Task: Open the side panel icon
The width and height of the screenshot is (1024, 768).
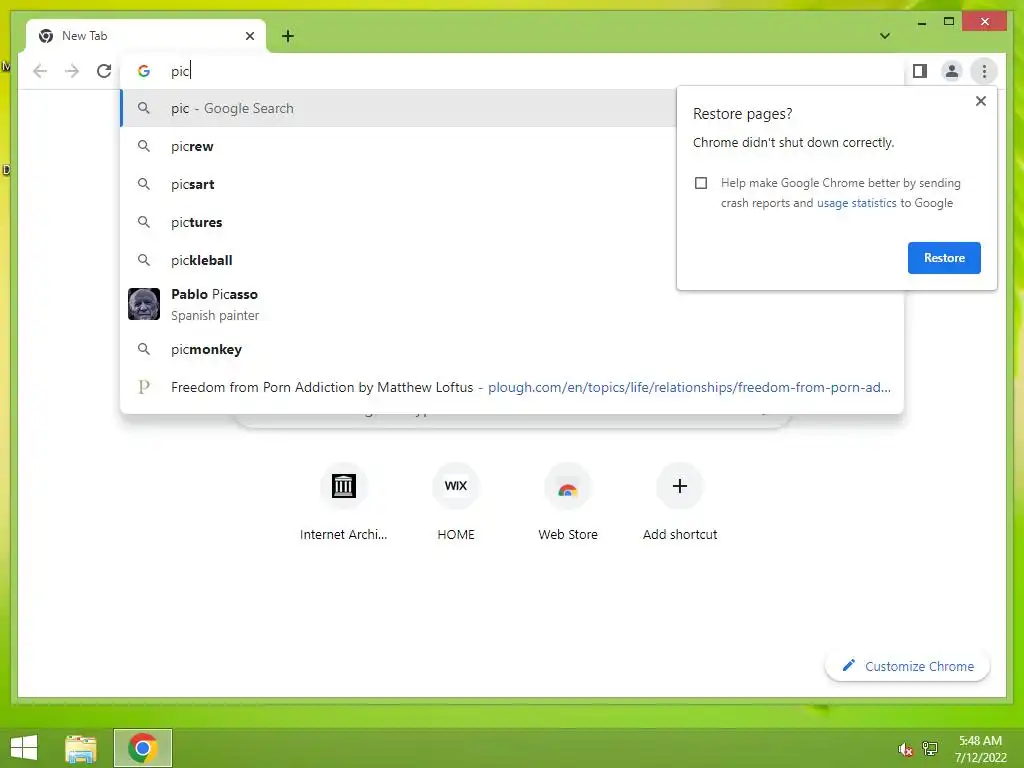Action: click(x=920, y=71)
